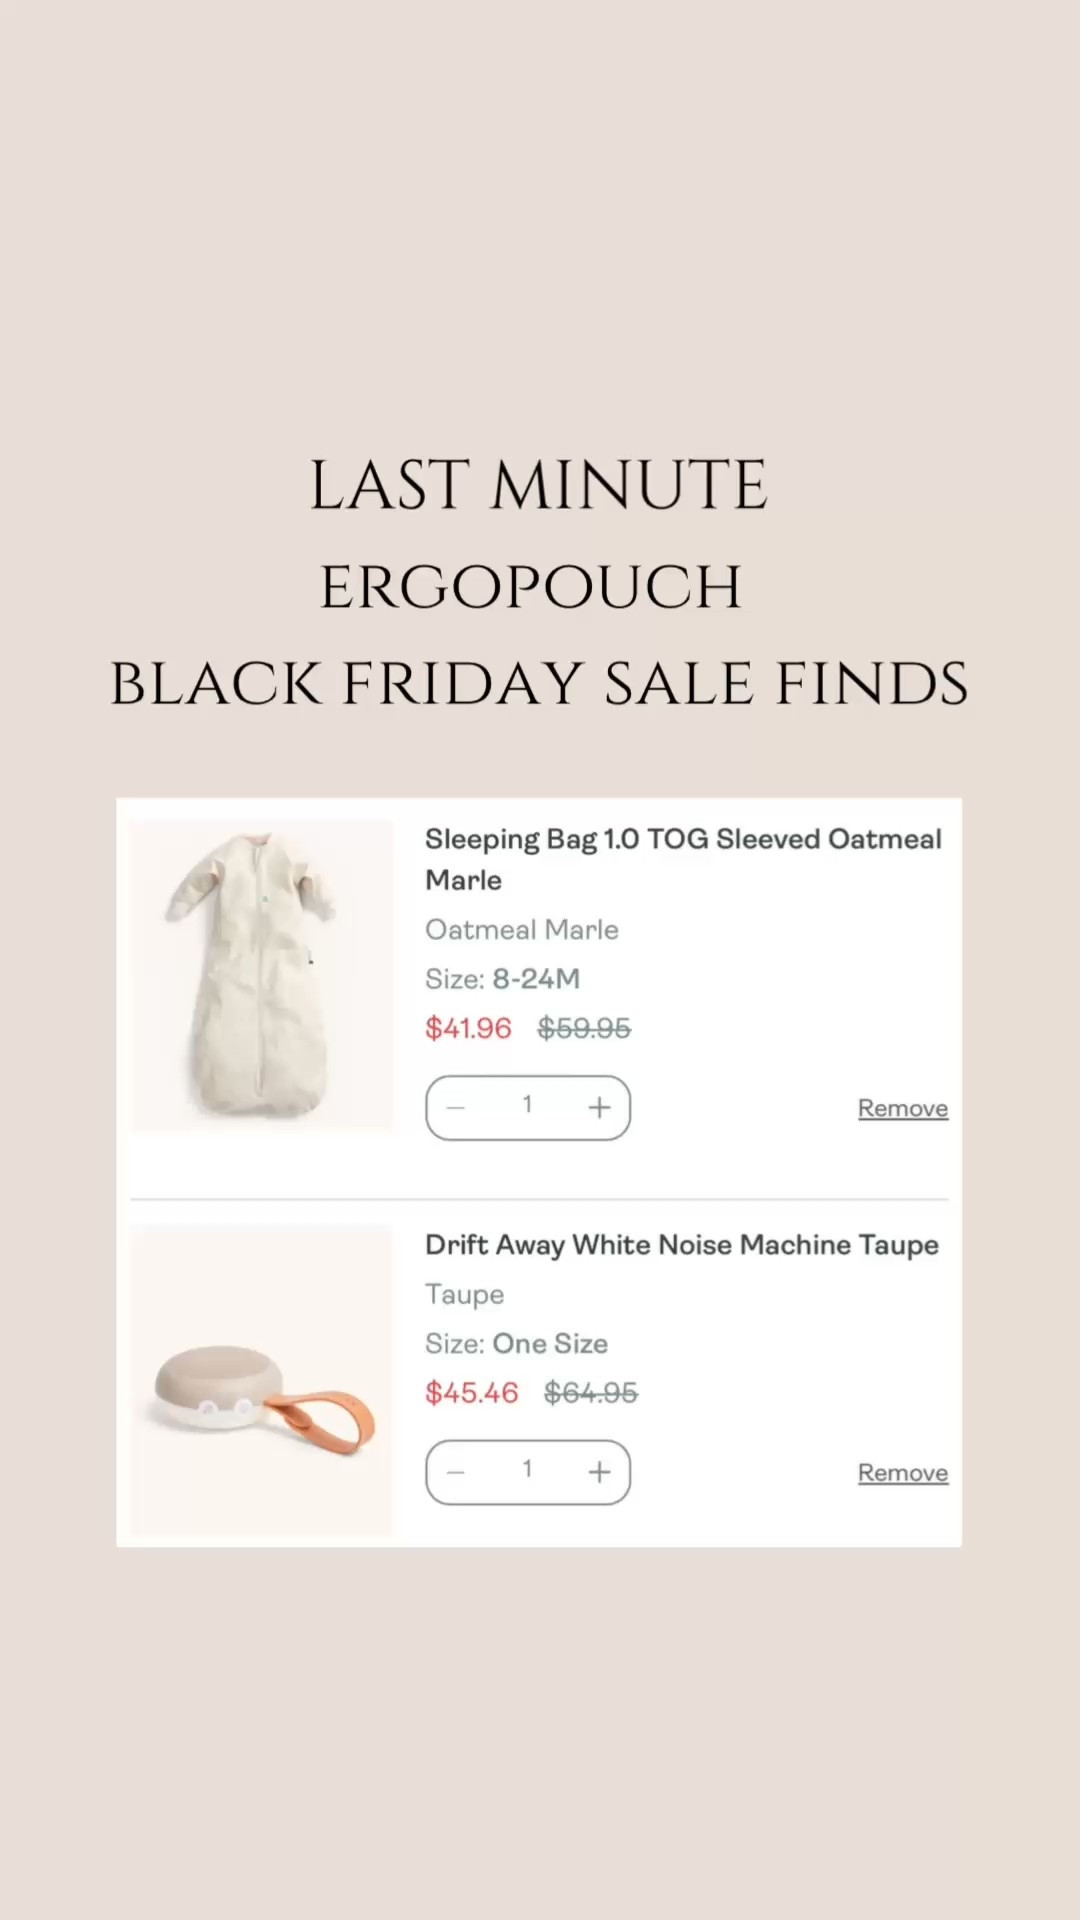The height and width of the screenshot is (1920, 1080).
Task: Click the Size One Size label
Action: [x=516, y=1343]
